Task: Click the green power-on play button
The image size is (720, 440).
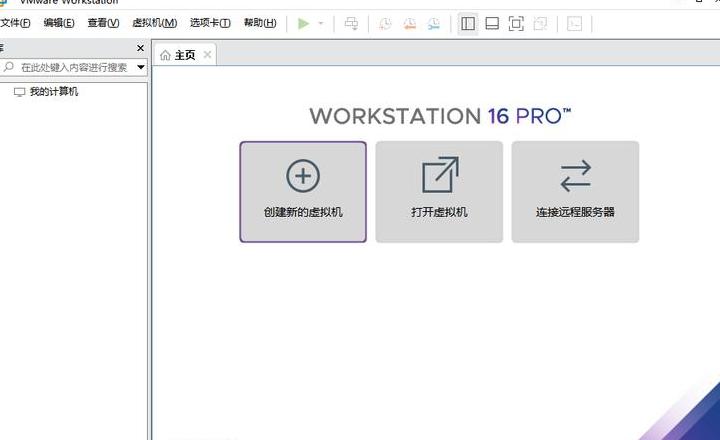Action: (x=303, y=23)
